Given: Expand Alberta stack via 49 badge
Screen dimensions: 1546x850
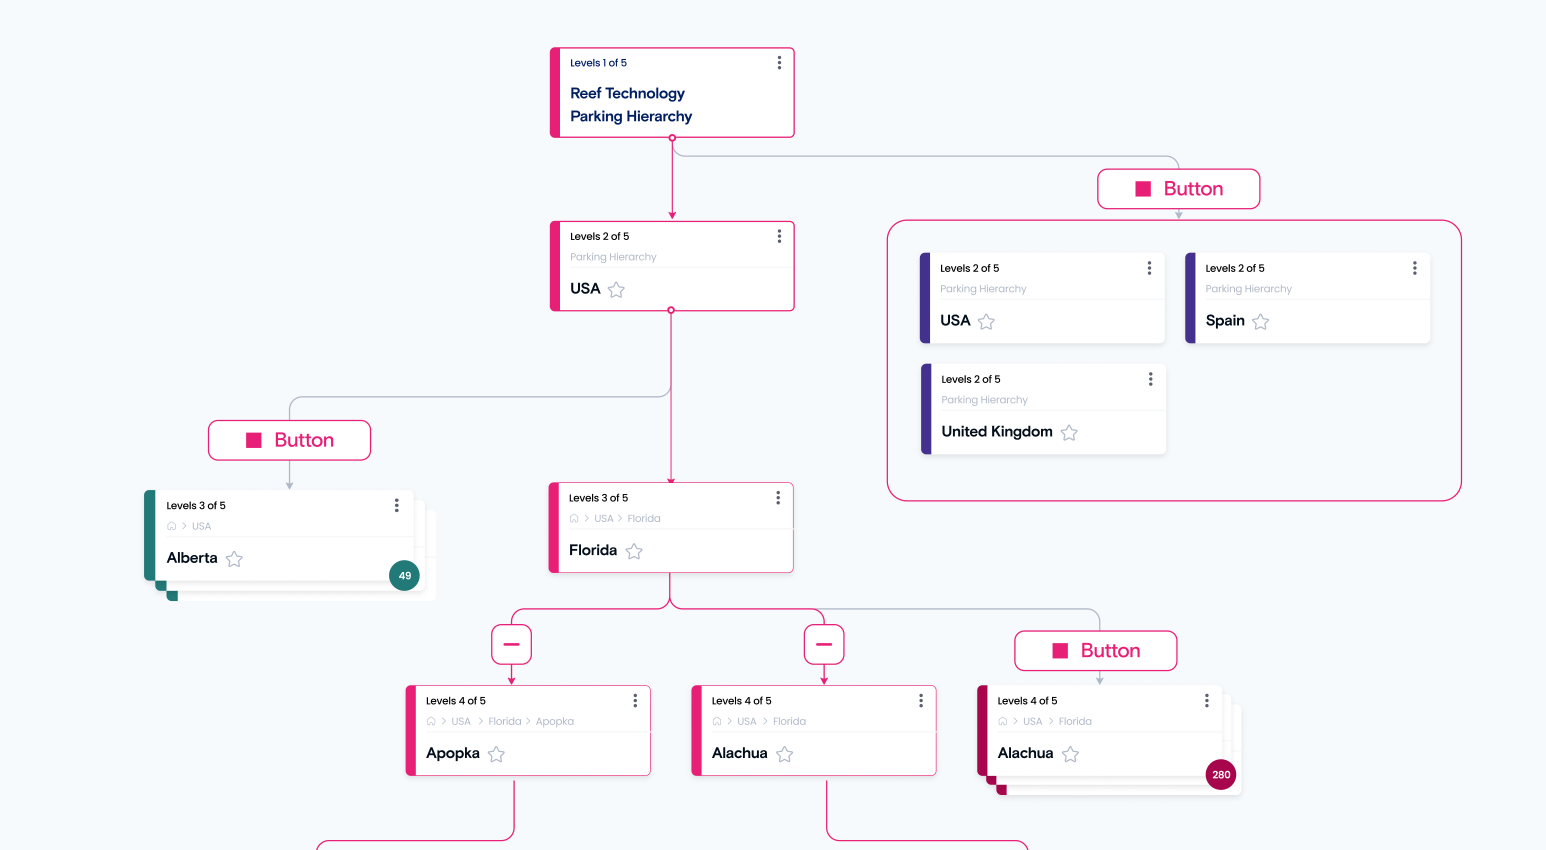Looking at the screenshot, I should [404, 575].
